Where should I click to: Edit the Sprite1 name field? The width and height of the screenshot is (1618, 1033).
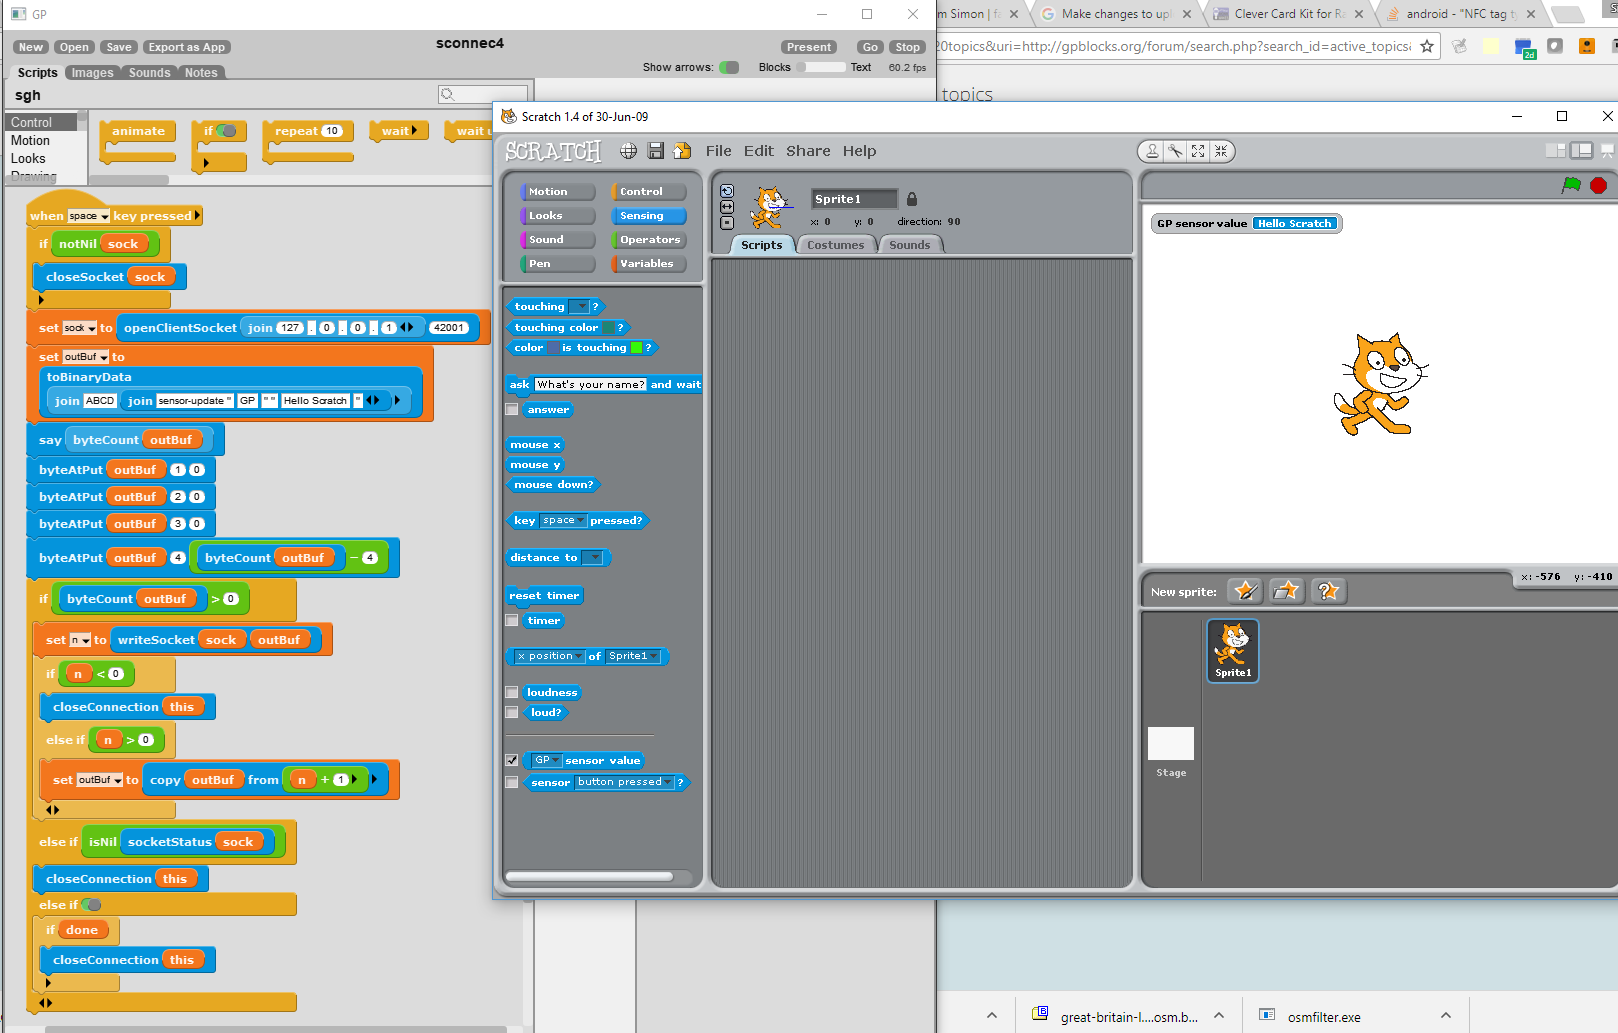[x=854, y=199]
